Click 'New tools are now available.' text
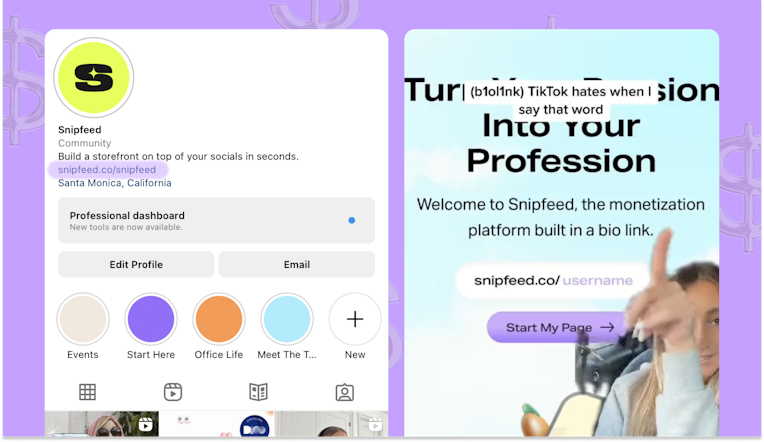This screenshot has width=764, height=442. (126, 227)
